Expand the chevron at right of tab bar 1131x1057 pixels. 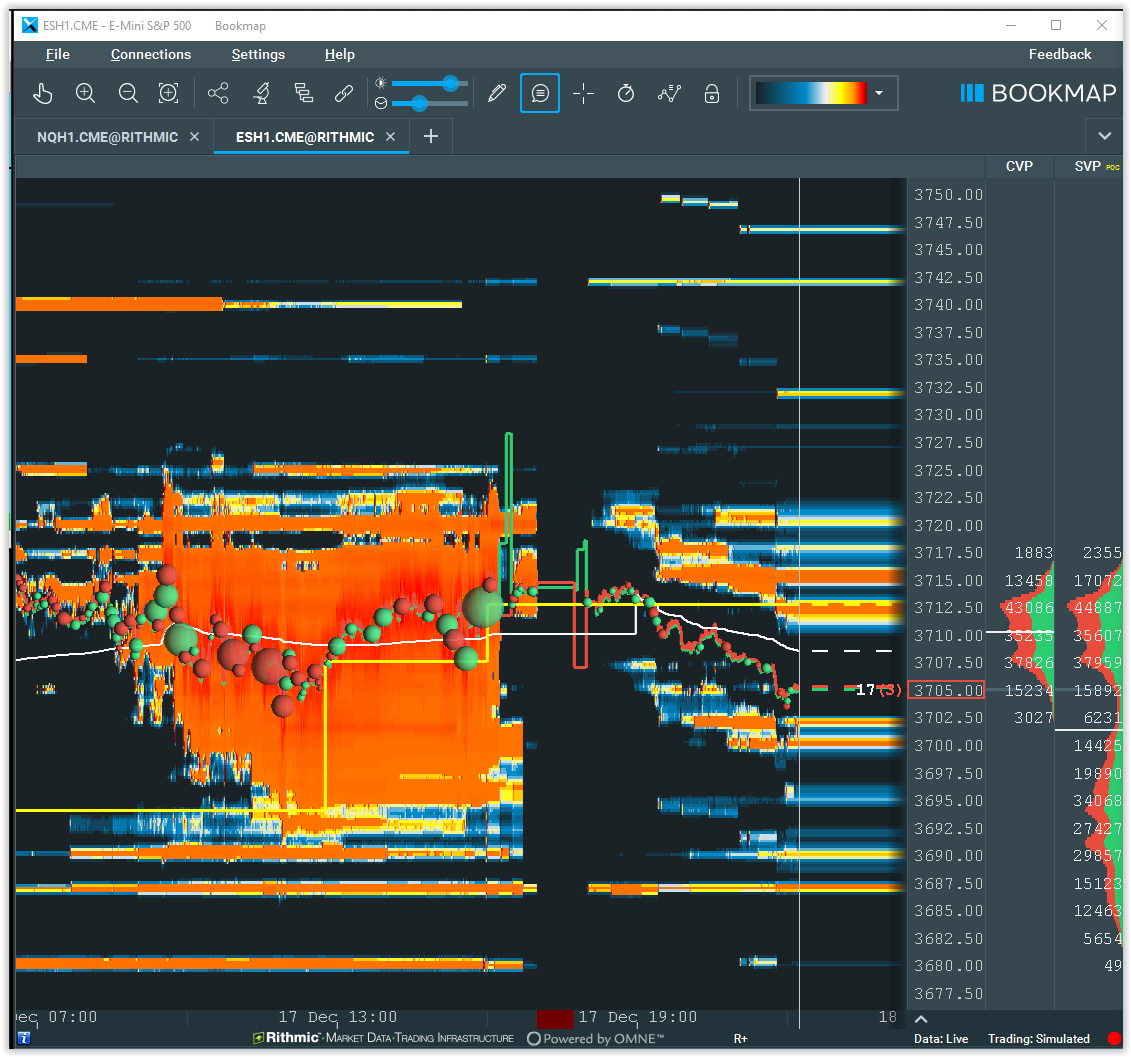(1104, 136)
